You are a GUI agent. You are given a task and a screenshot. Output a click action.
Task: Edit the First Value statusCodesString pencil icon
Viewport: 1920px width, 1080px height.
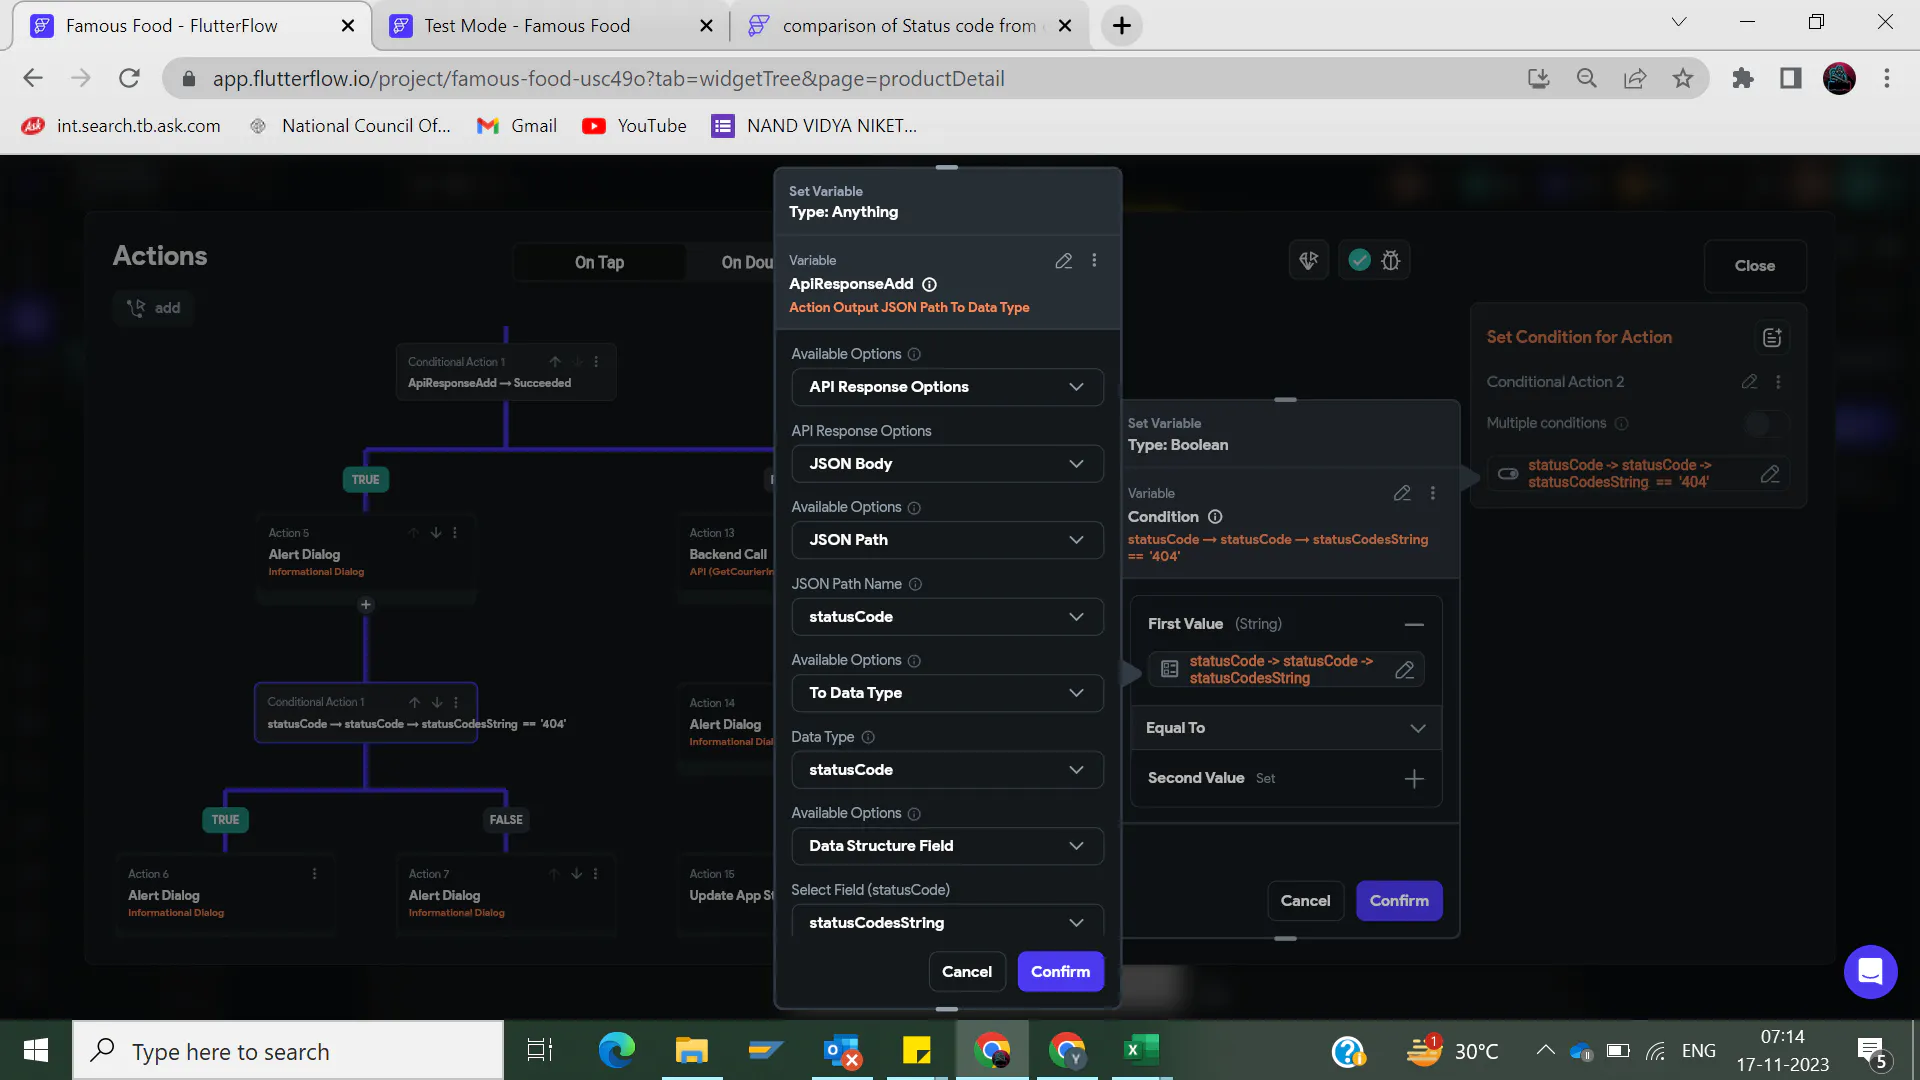click(x=1404, y=670)
